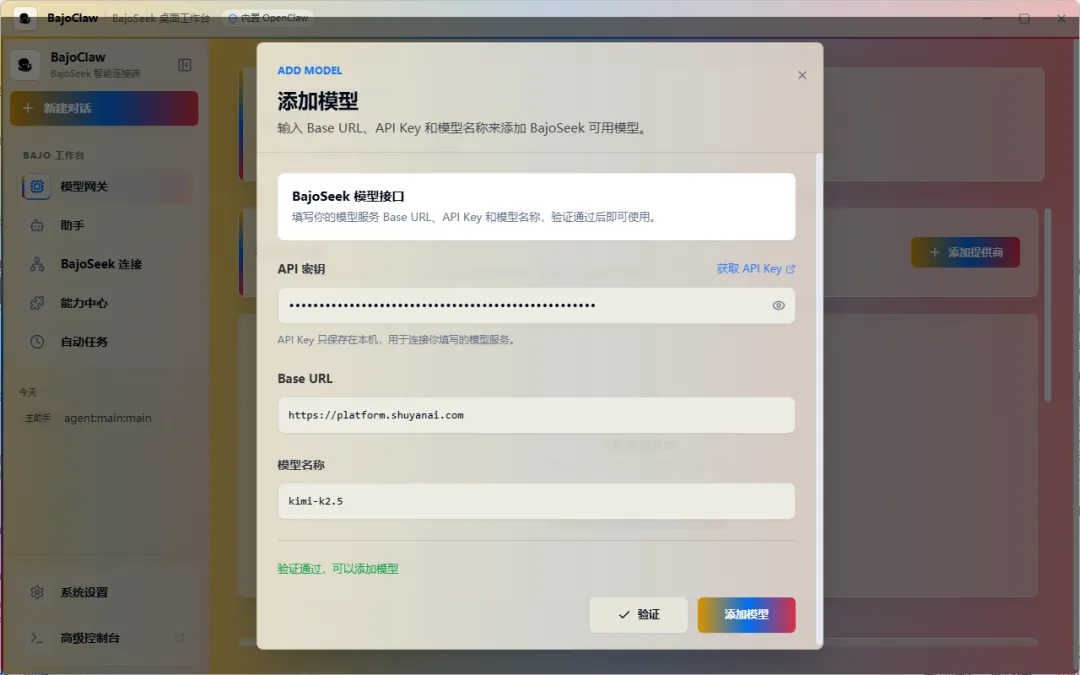The width and height of the screenshot is (1080, 675).
Task: Open 自动任务 in the sidebar
Action: [x=105, y=342]
